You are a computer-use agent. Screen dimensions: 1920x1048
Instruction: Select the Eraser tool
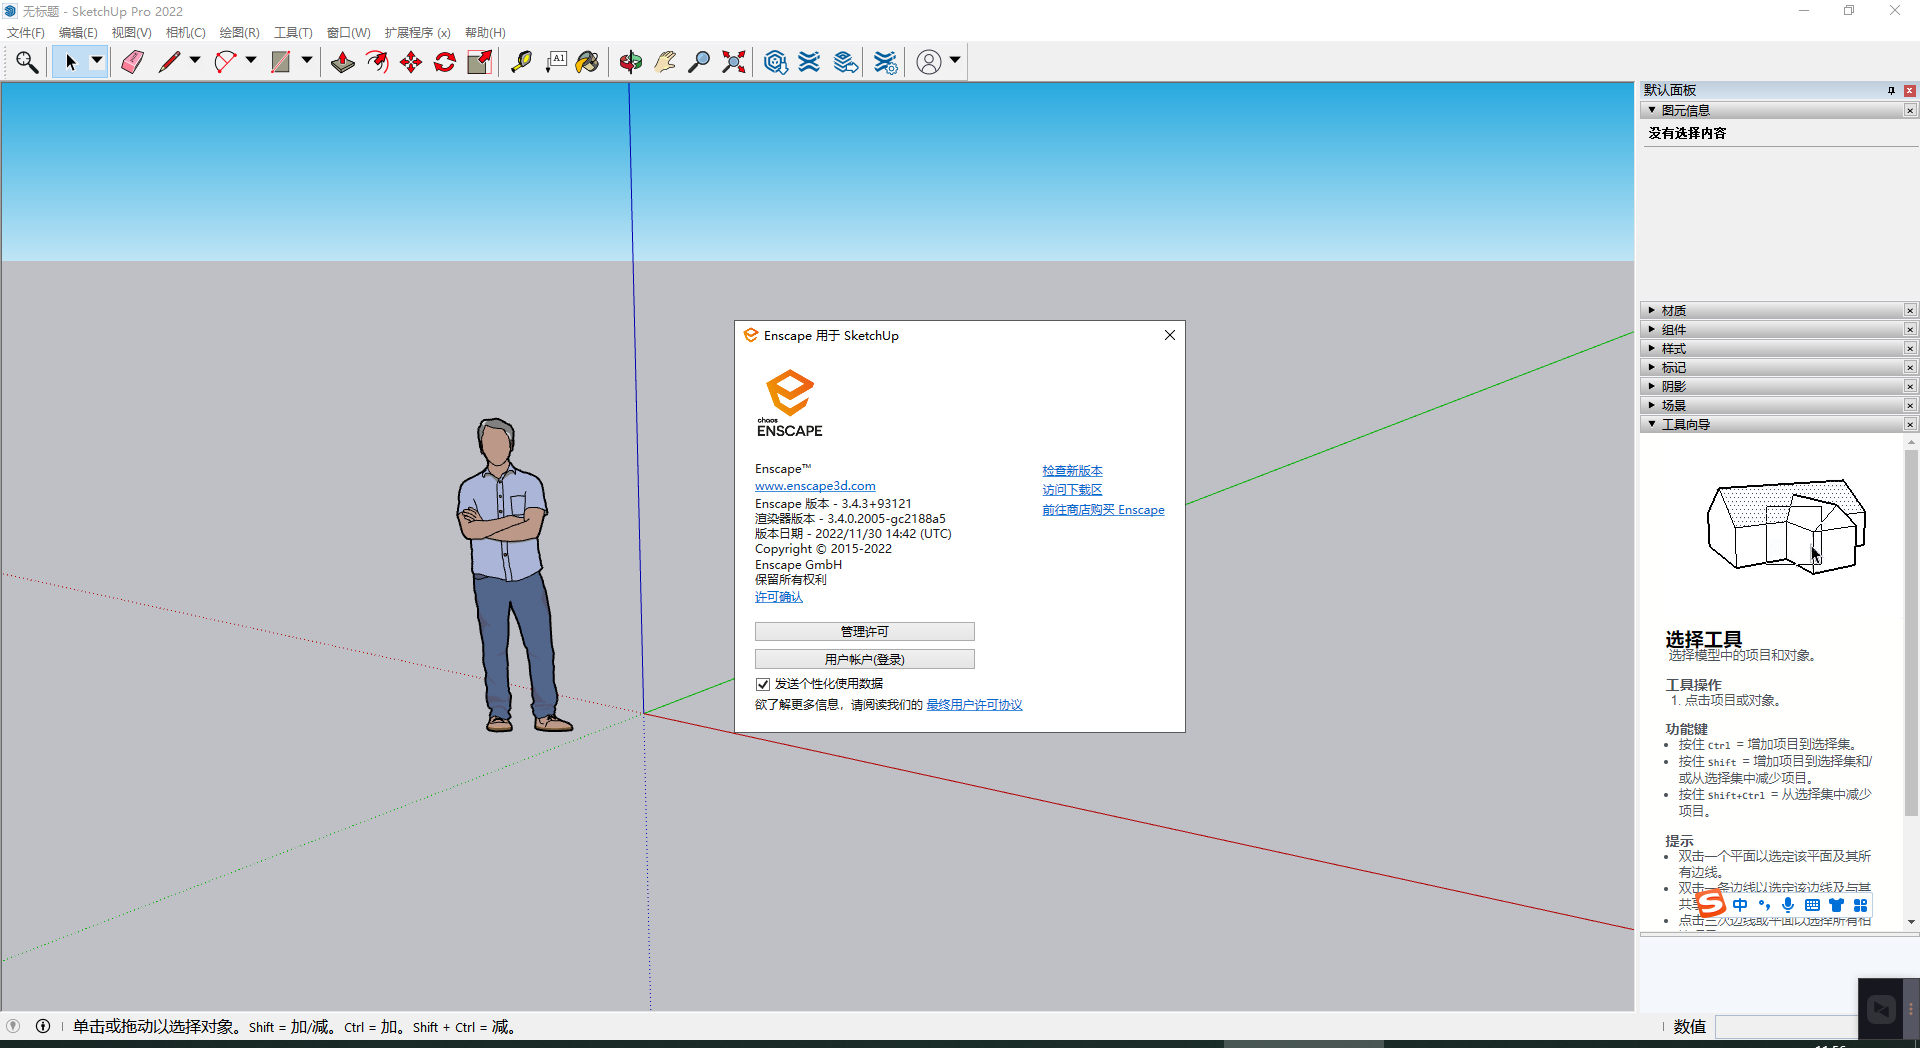[132, 62]
